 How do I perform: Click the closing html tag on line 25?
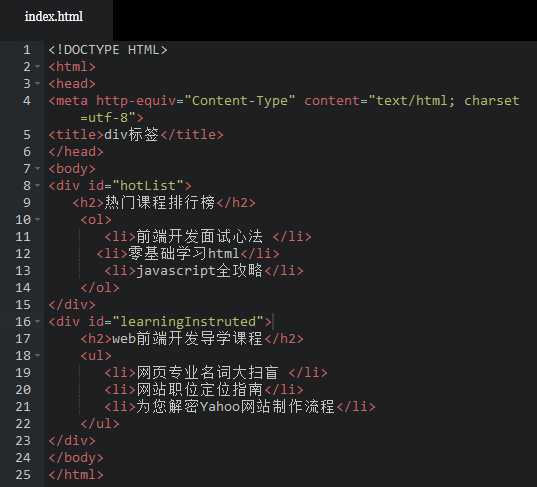coord(76,475)
